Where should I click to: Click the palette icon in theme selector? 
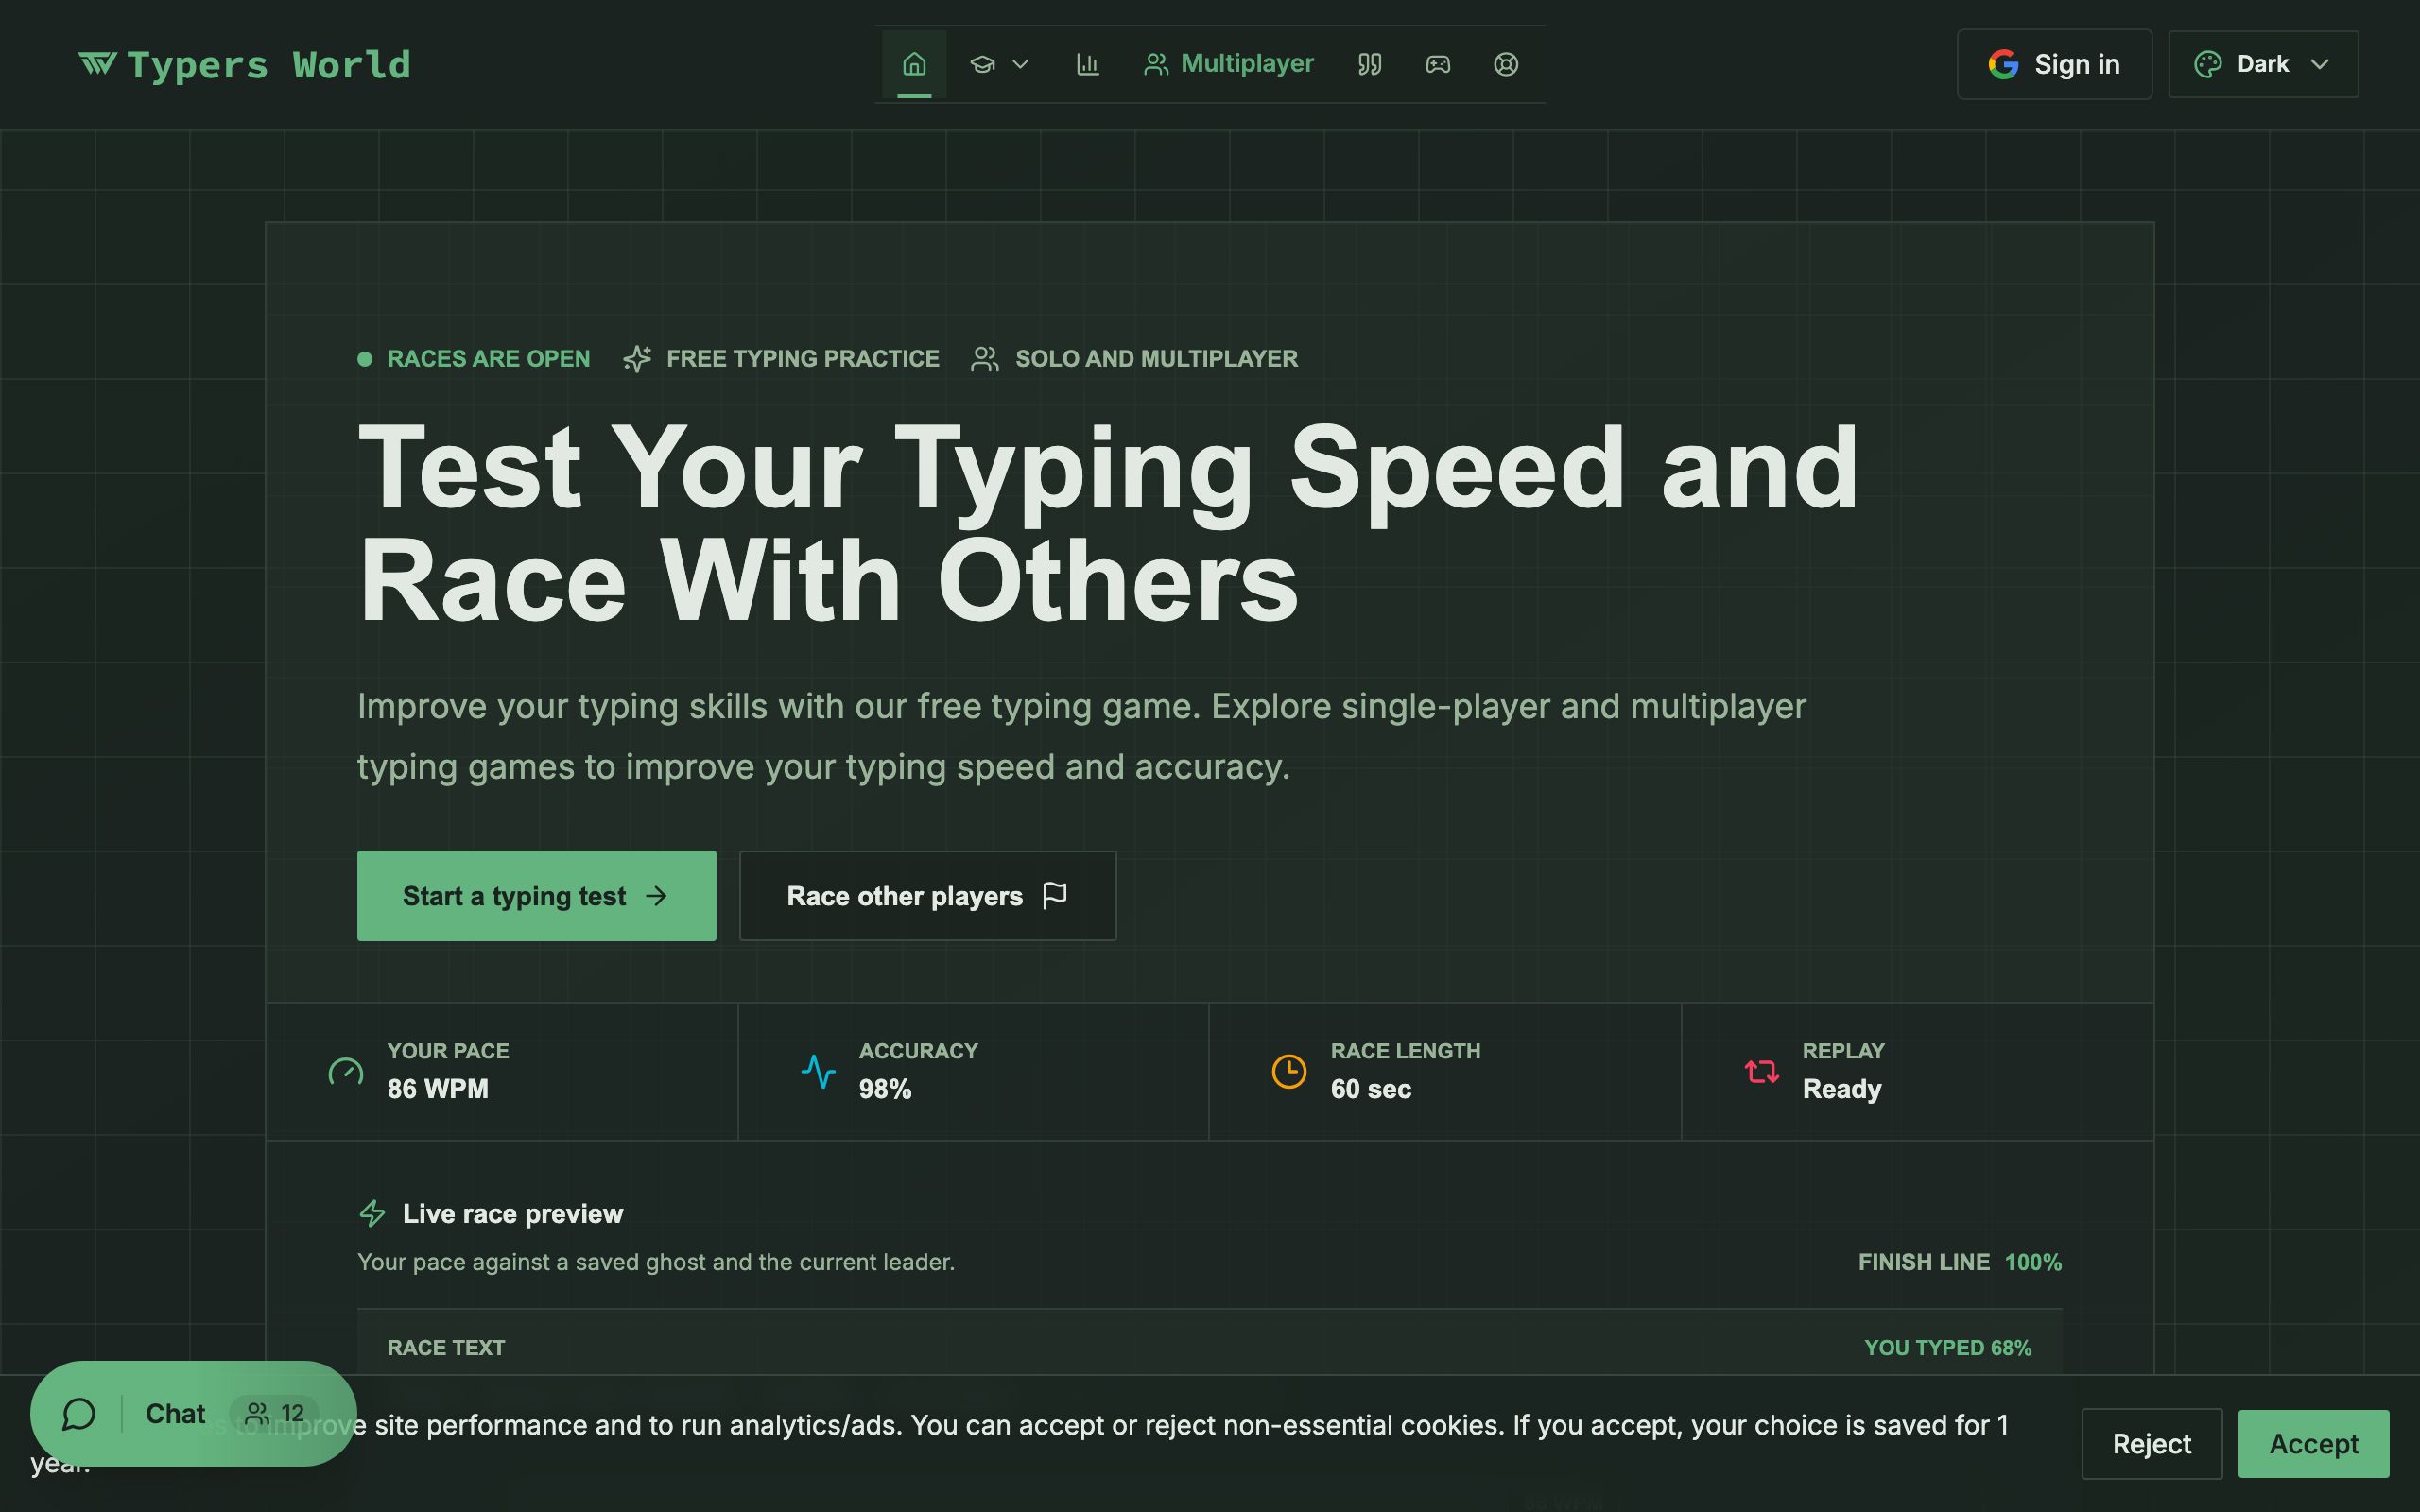point(2208,64)
